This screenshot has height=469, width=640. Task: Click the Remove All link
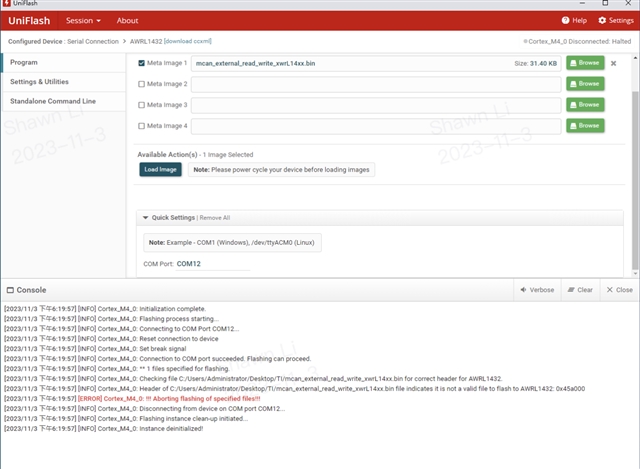click(215, 218)
